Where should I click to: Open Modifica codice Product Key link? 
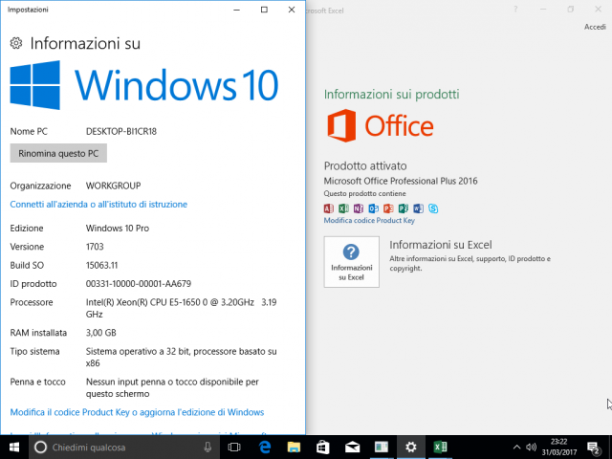[x=369, y=221]
